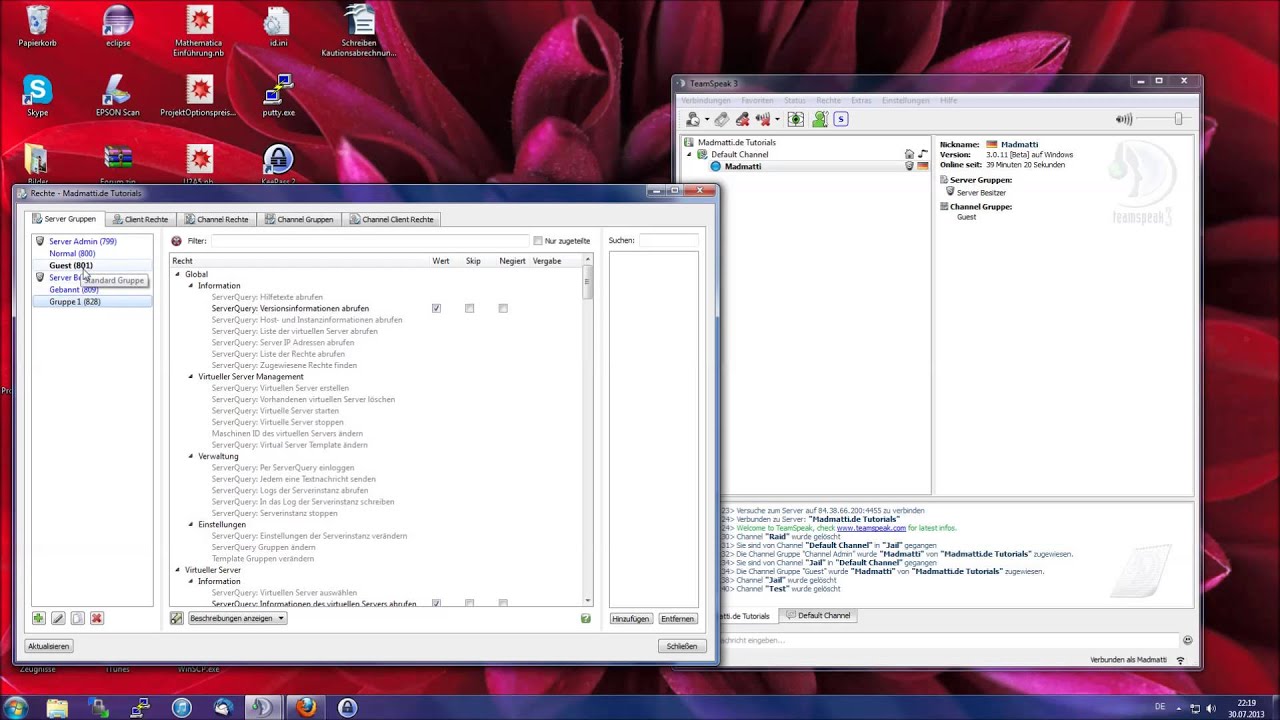
Task: Click the Firefox icon in the taskbar
Action: point(304,707)
